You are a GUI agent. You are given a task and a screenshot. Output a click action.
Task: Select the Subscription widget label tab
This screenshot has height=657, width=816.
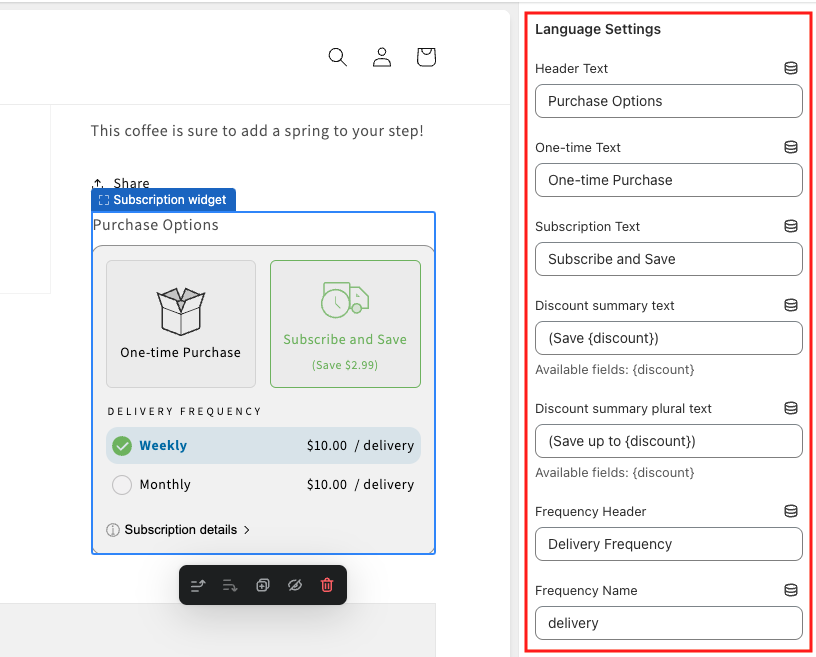click(x=163, y=199)
